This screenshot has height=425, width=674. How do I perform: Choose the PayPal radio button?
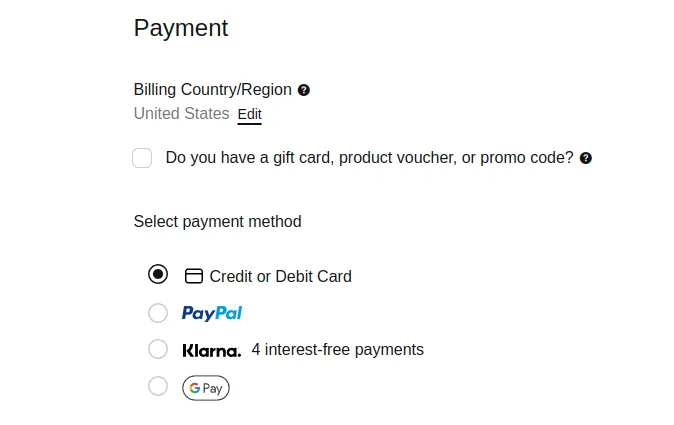157,313
